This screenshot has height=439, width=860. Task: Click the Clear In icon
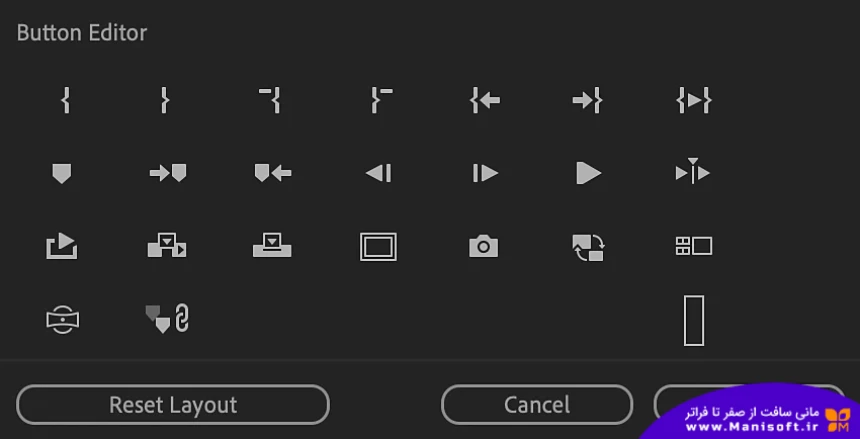(x=270, y=100)
